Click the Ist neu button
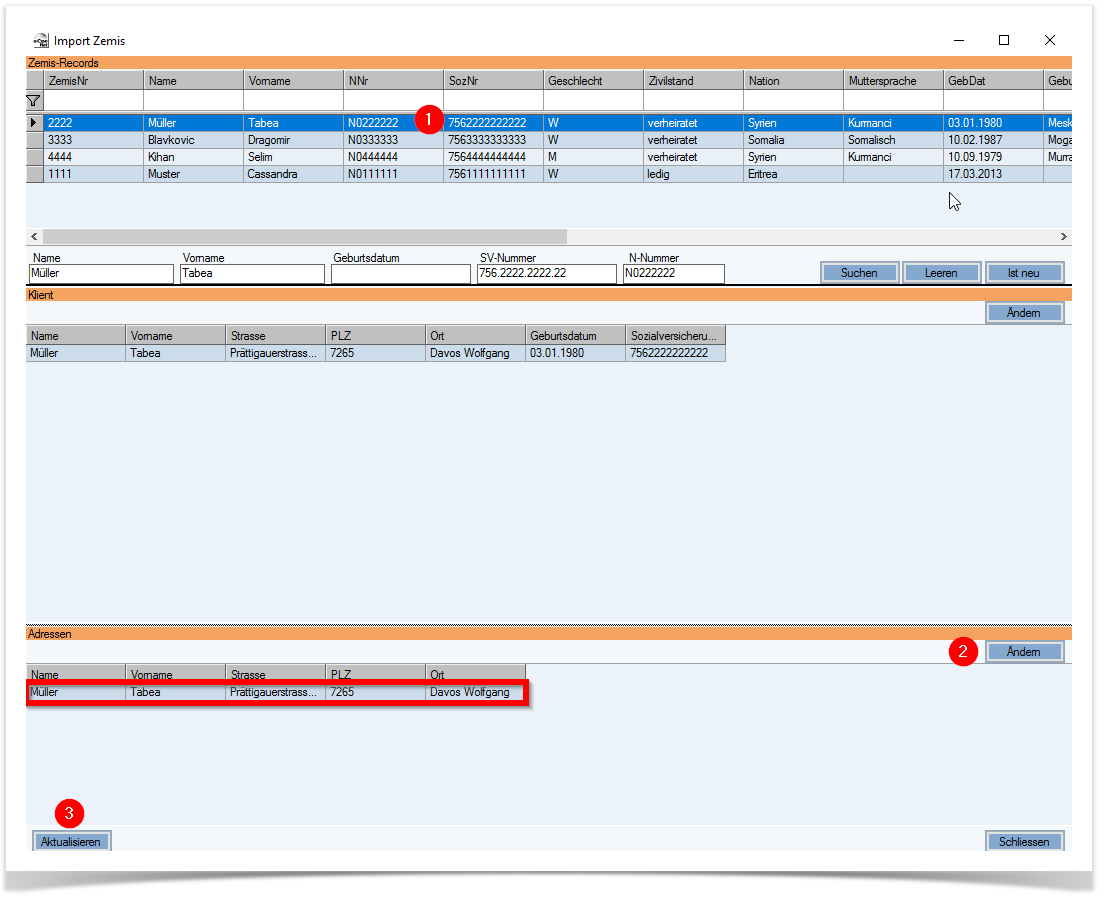The height and width of the screenshot is (900, 1106). click(1023, 273)
